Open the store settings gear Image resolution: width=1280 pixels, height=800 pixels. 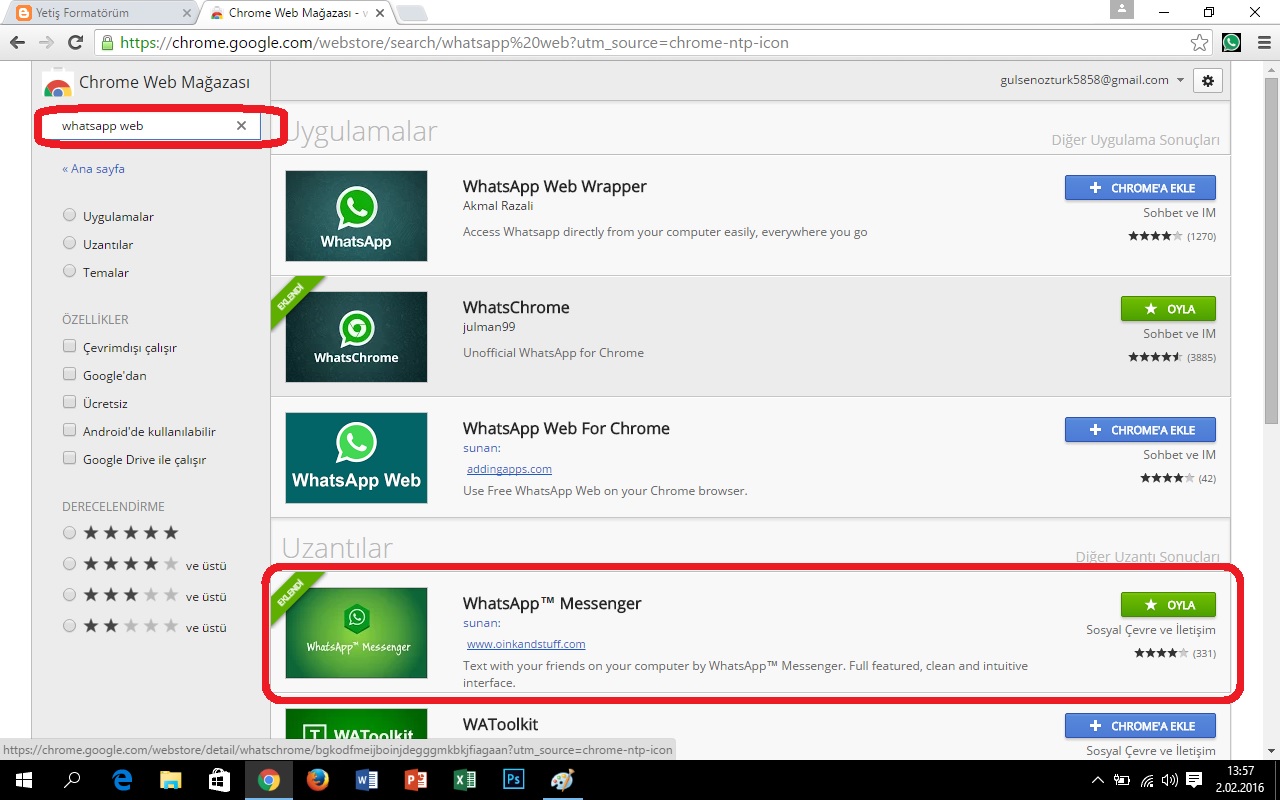tap(1208, 81)
